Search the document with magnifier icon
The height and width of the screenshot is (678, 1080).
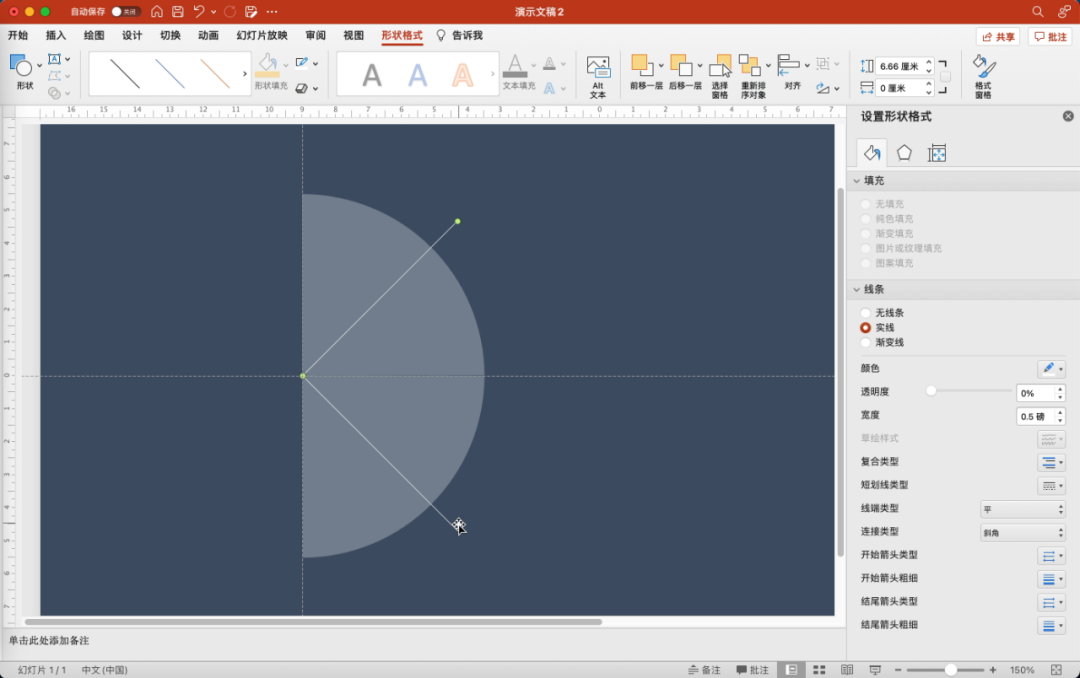click(1037, 12)
